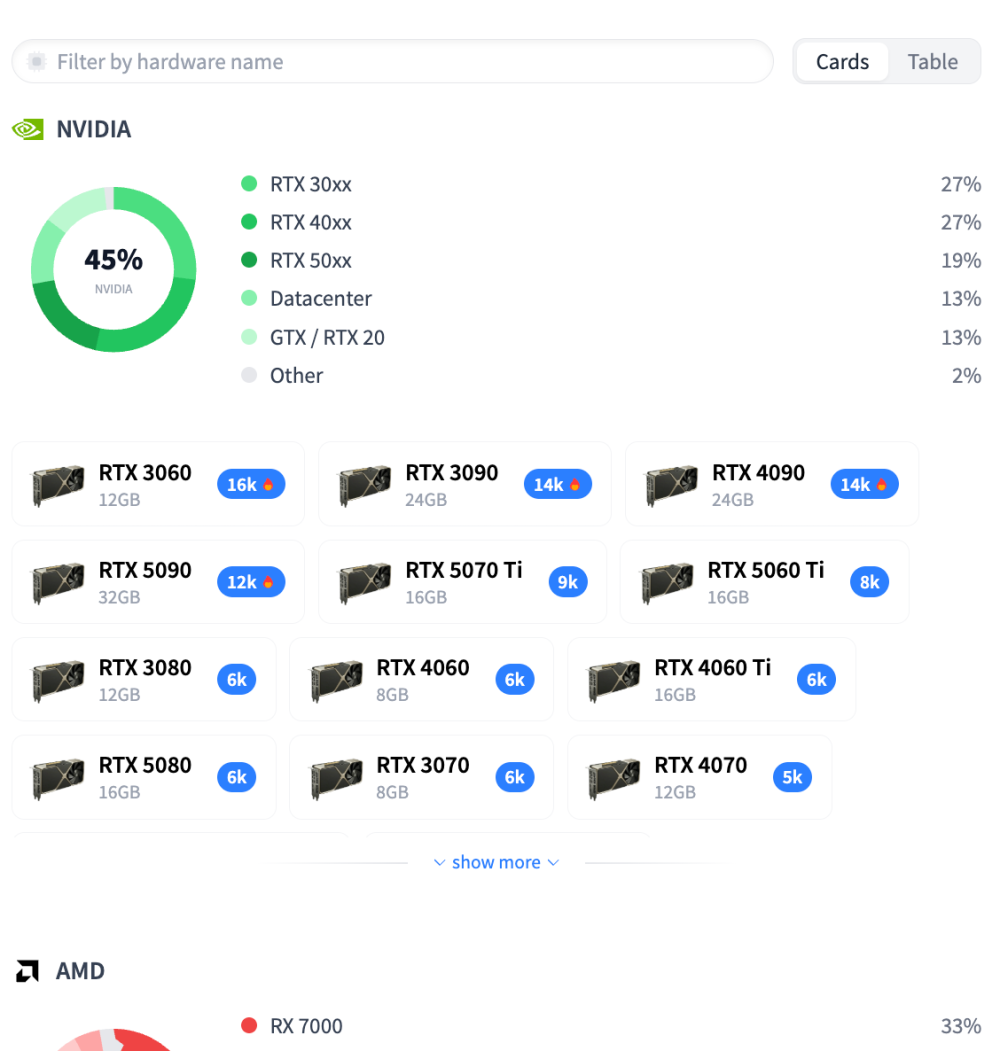Viewport: 1000px width, 1051px height.
Task: Click chevron left of show more
Action: [x=440, y=863]
